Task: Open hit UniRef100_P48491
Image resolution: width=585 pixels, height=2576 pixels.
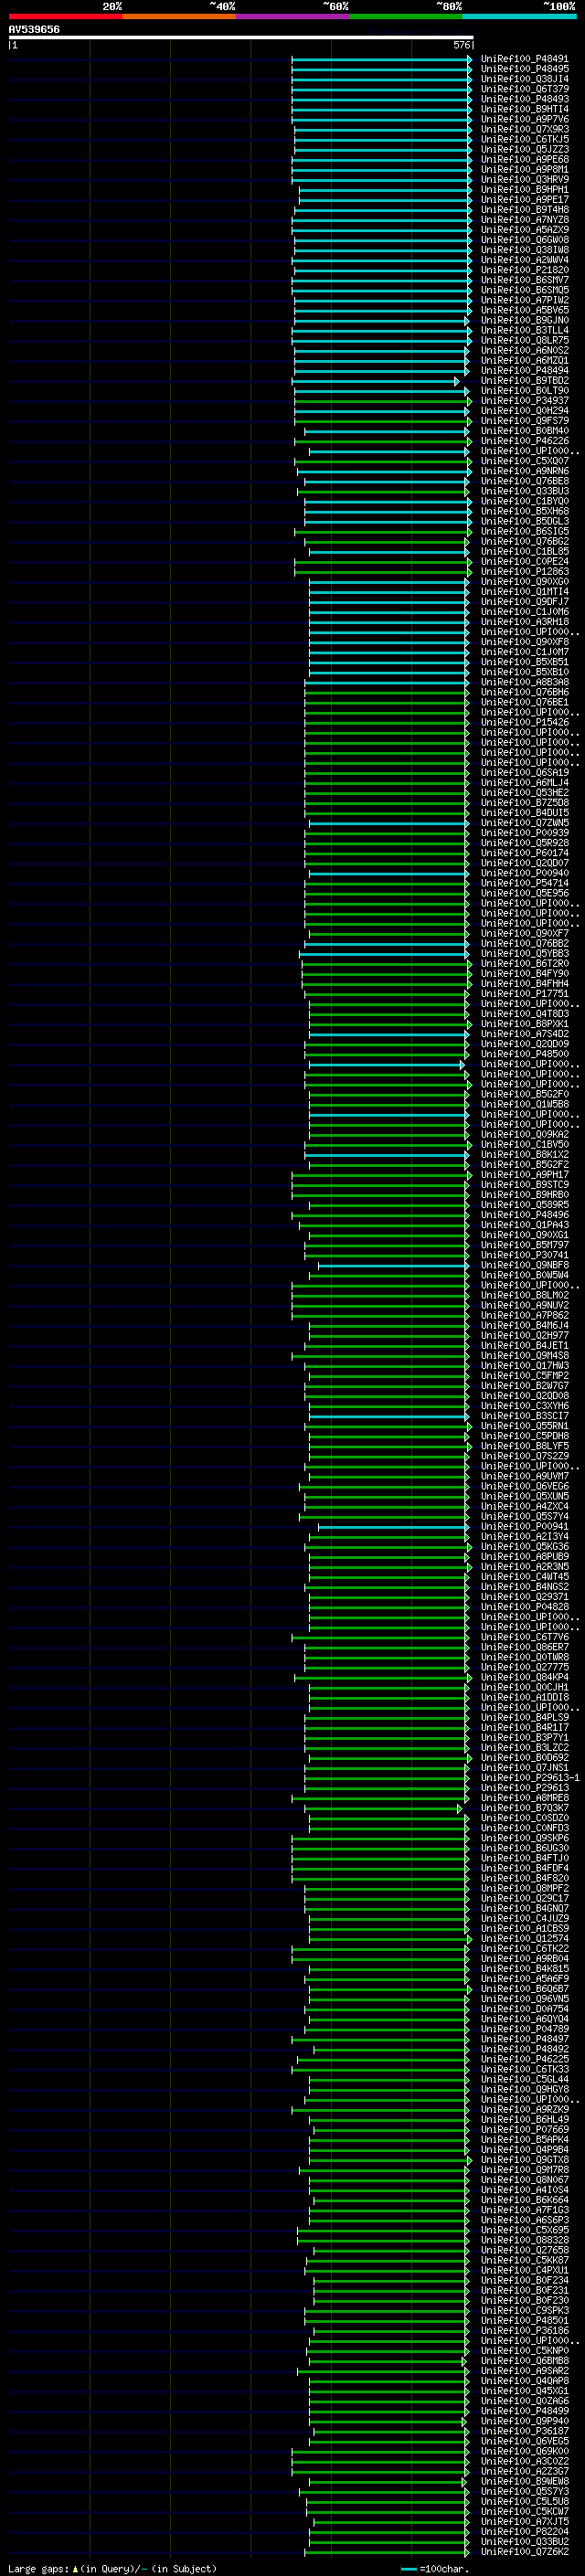Action: 525,59
